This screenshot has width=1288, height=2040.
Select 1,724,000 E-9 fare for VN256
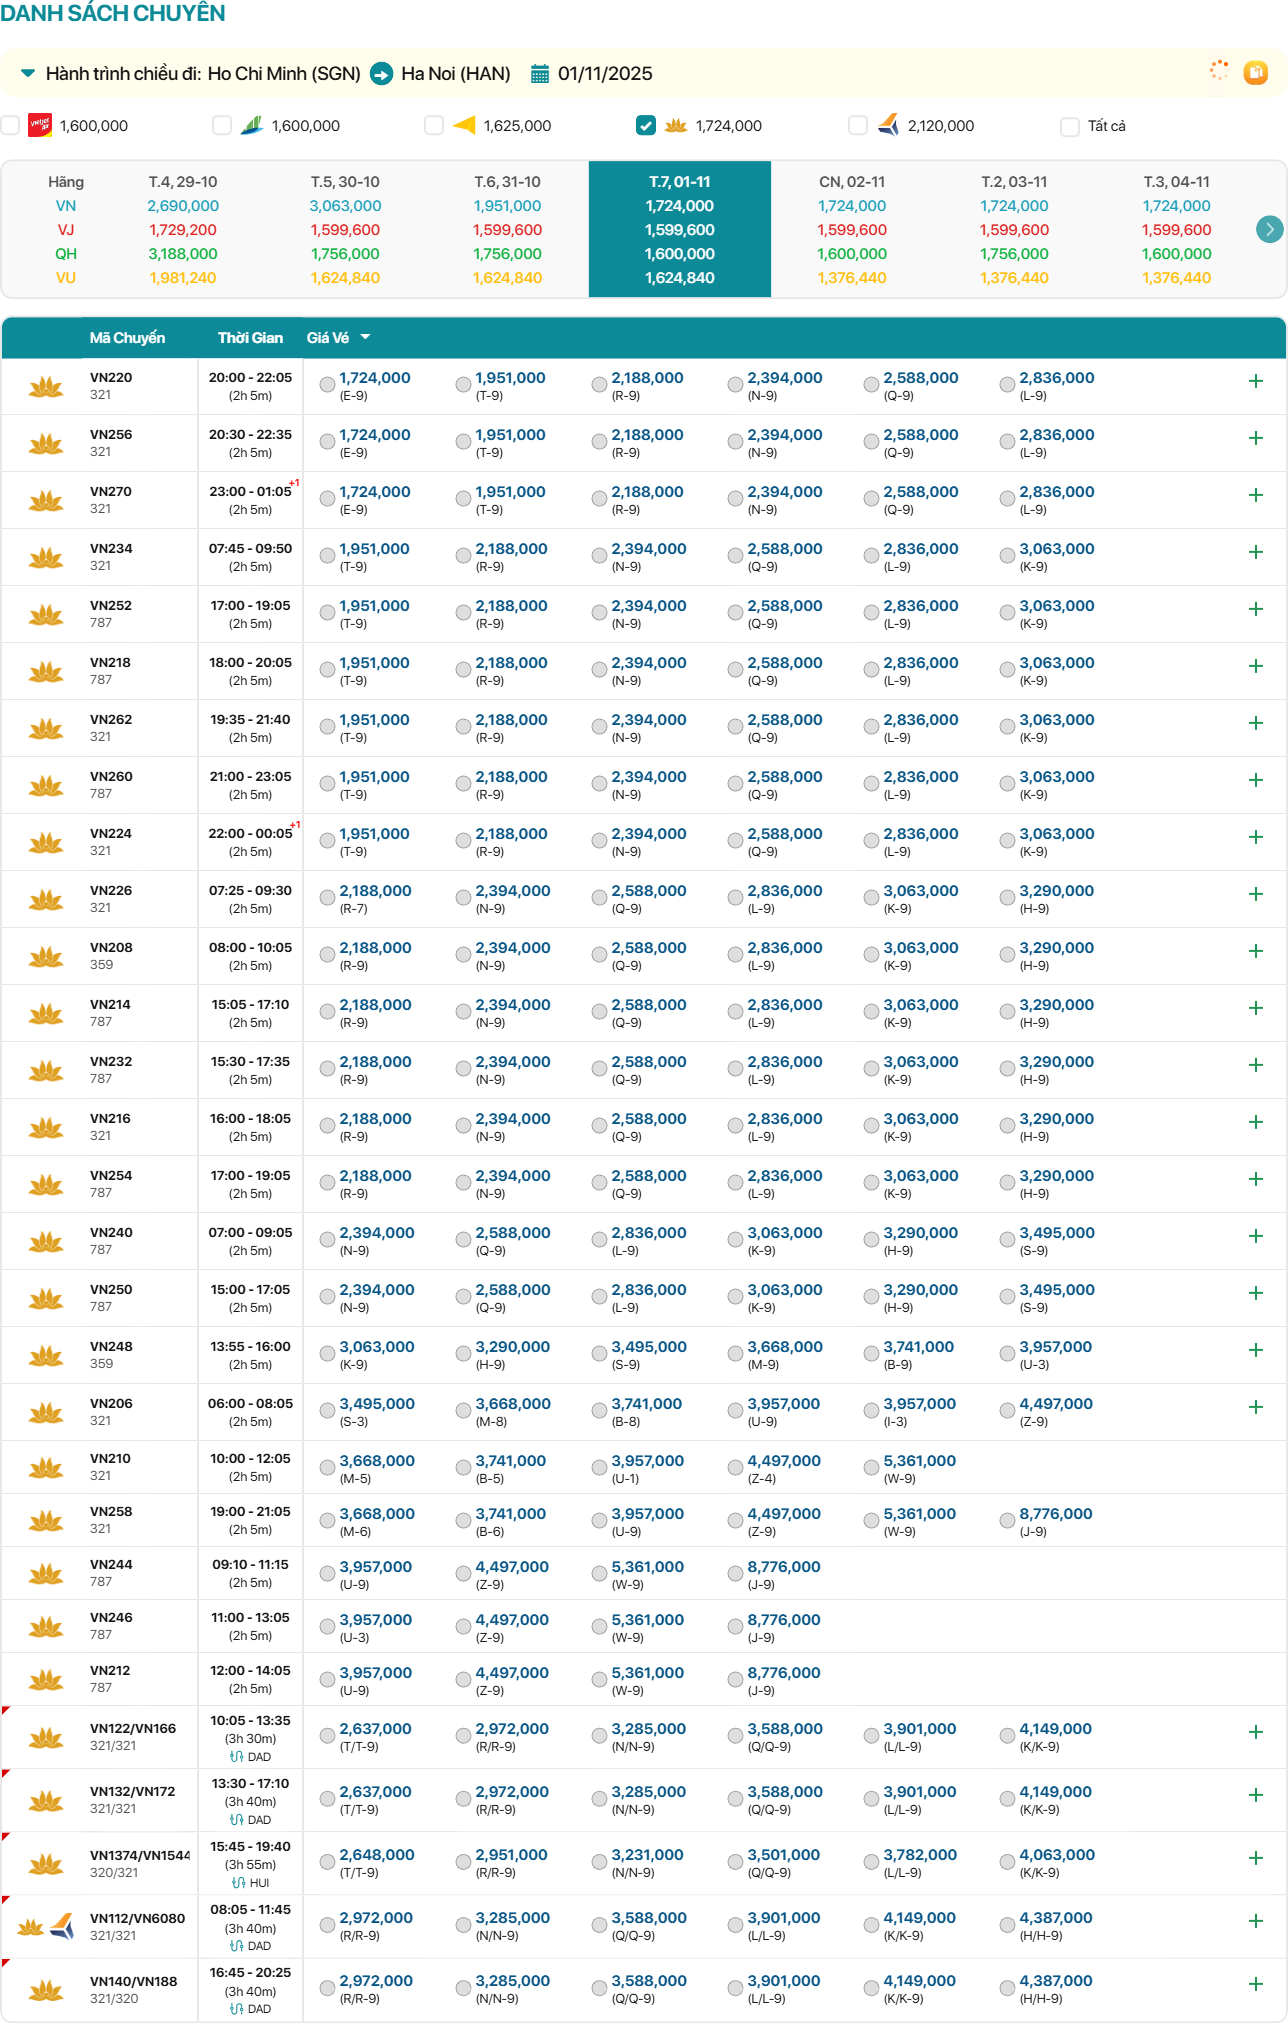(x=328, y=441)
